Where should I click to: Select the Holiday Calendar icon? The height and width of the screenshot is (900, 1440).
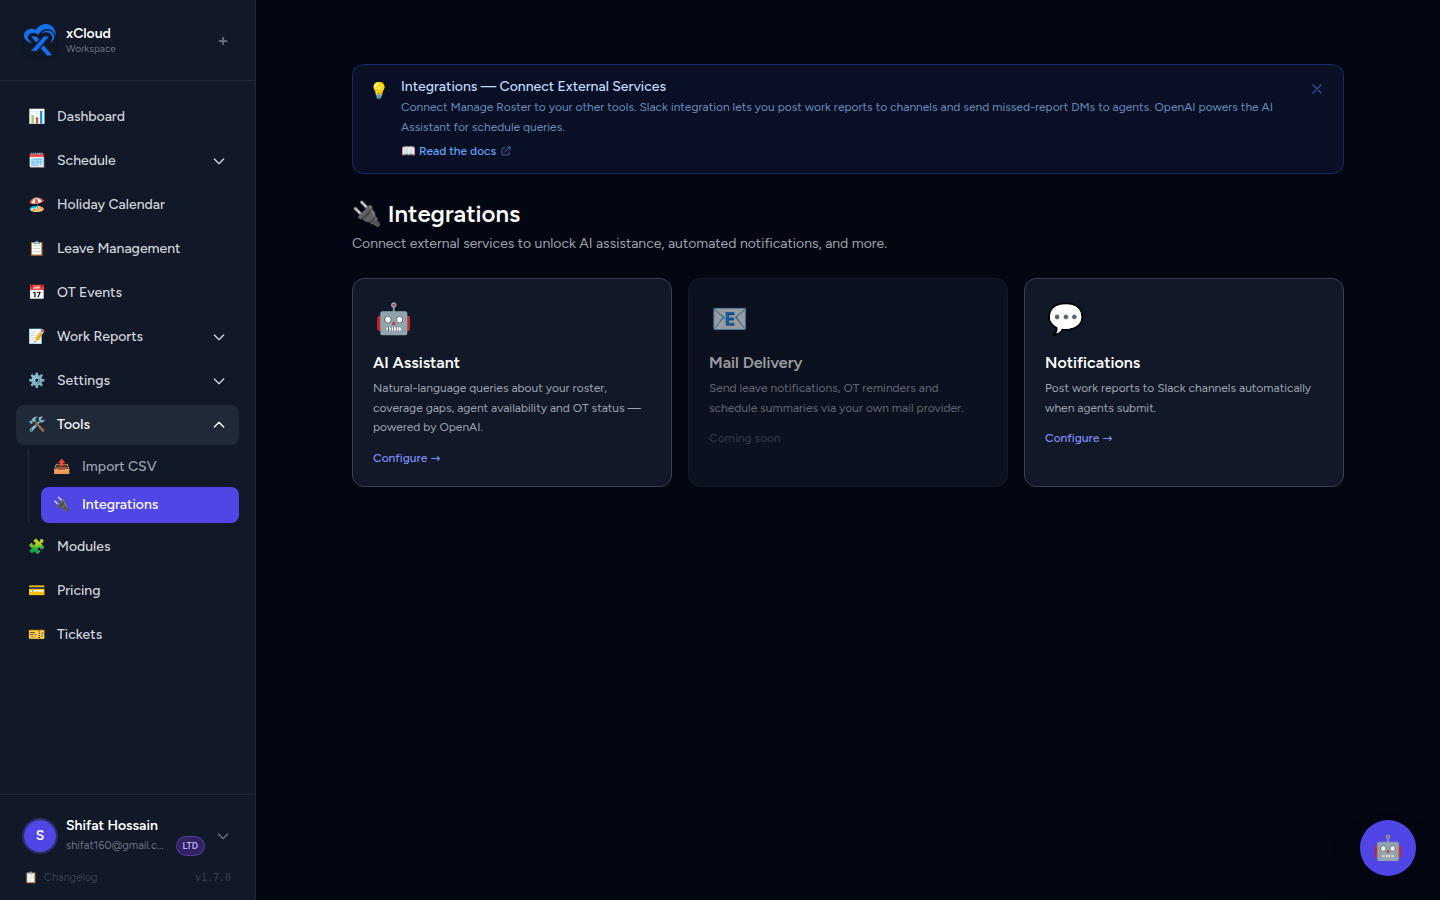(x=37, y=204)
